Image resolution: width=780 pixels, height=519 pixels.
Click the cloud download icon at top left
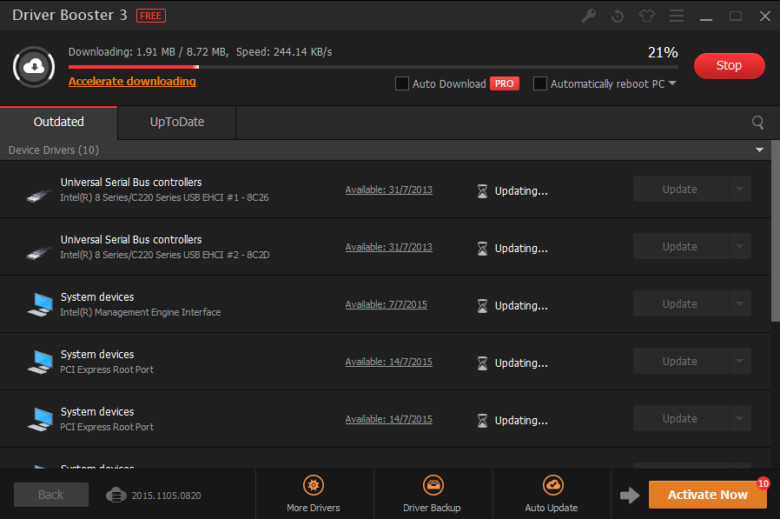[x=34, y=66]
